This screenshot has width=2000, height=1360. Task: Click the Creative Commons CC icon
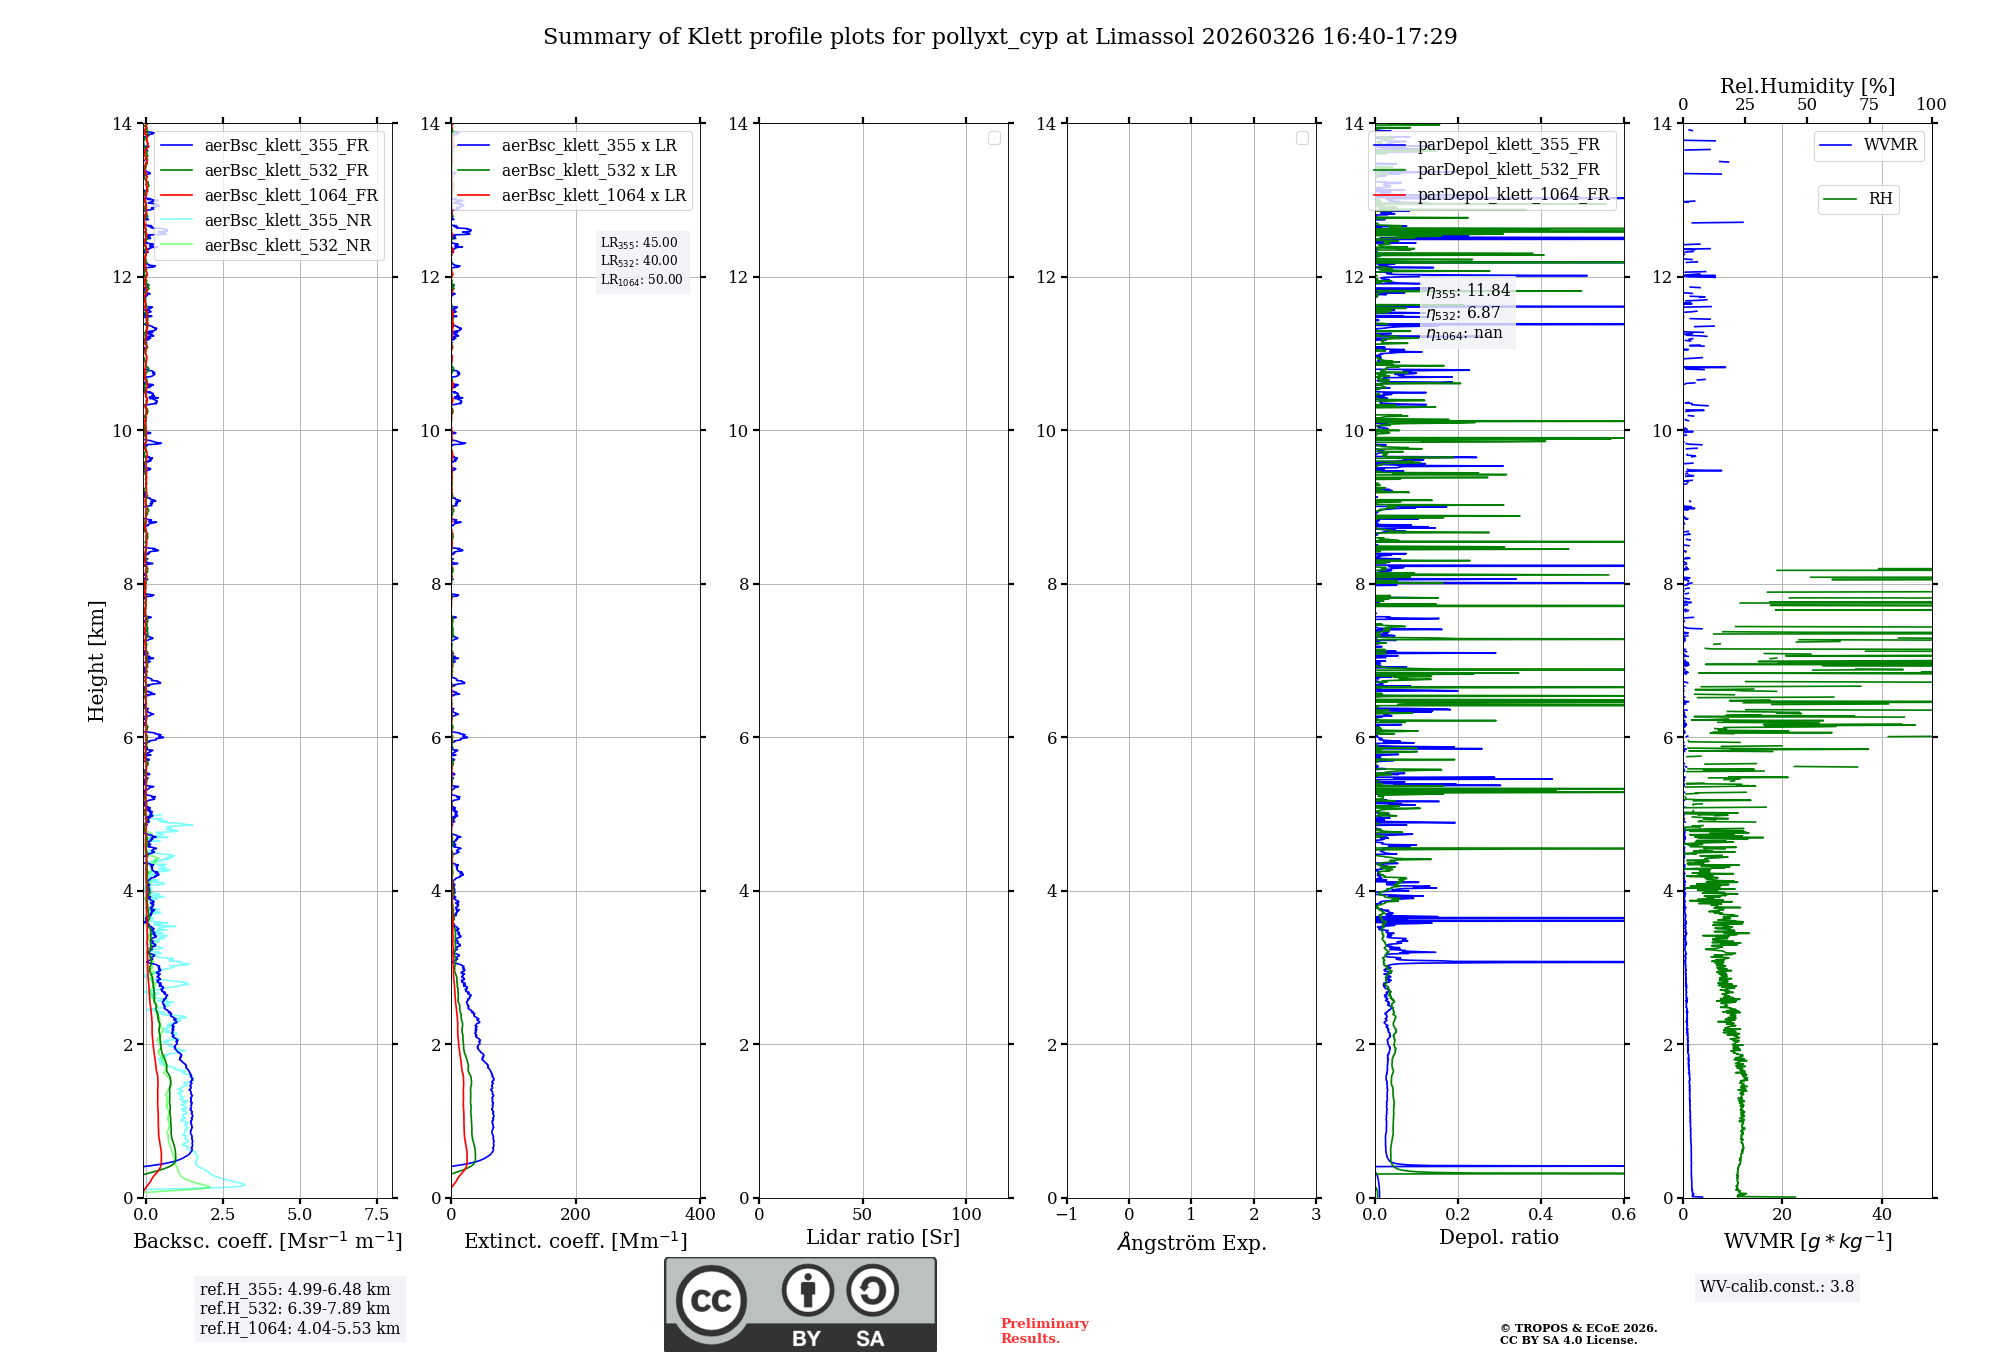point(711,1300)
